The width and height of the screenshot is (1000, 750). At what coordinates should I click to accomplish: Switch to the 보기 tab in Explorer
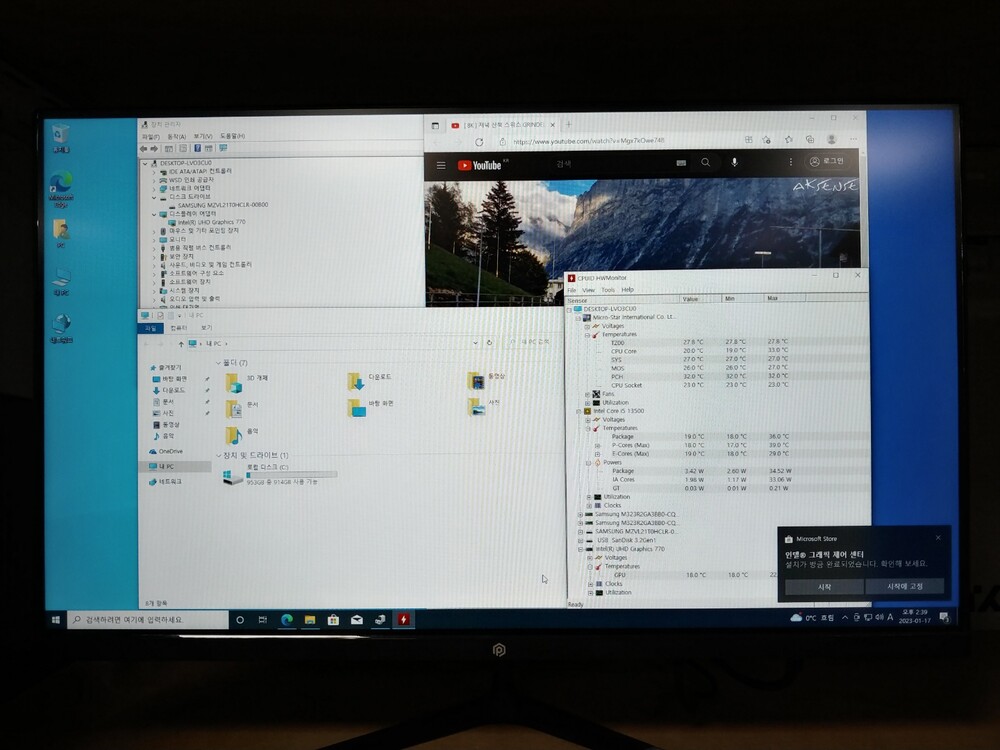[x=206, y=327]
